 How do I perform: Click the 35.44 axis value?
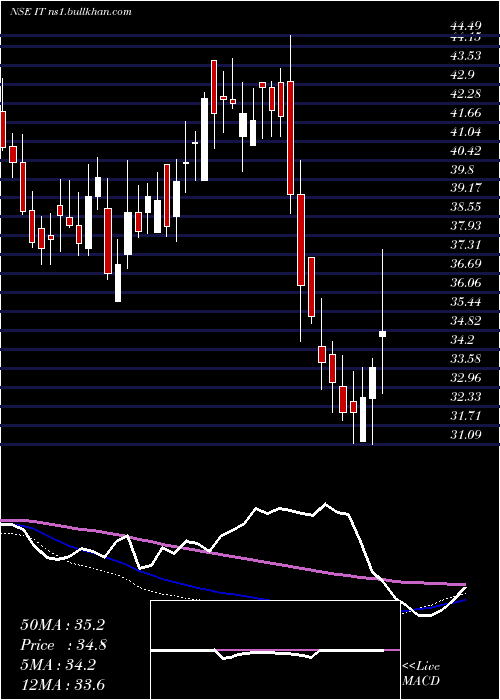click(467, 302)
